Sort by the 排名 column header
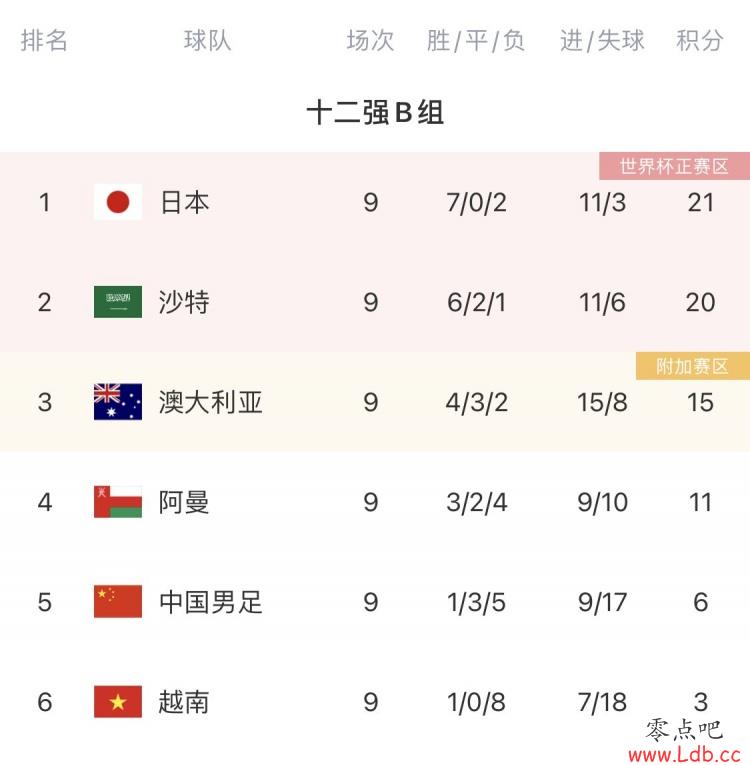This screenshot has width=750, height=765. coord(44,40)
